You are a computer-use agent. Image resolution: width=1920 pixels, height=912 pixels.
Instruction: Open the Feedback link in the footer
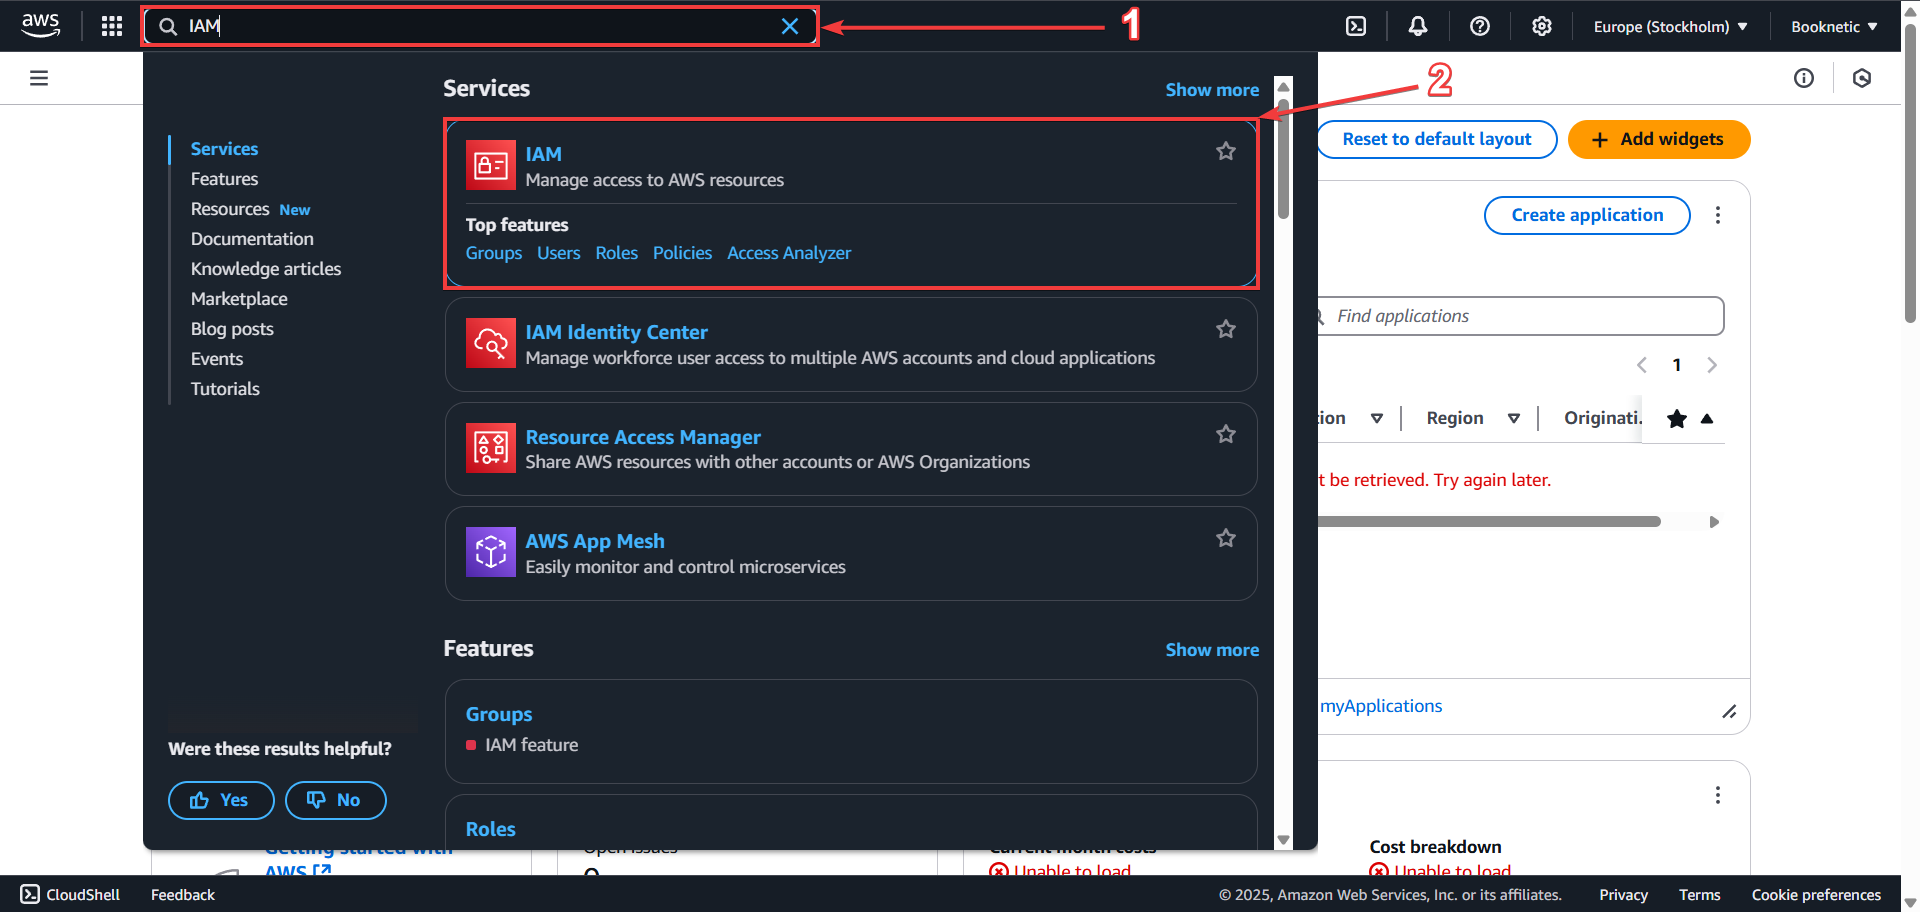coord(183,894)
